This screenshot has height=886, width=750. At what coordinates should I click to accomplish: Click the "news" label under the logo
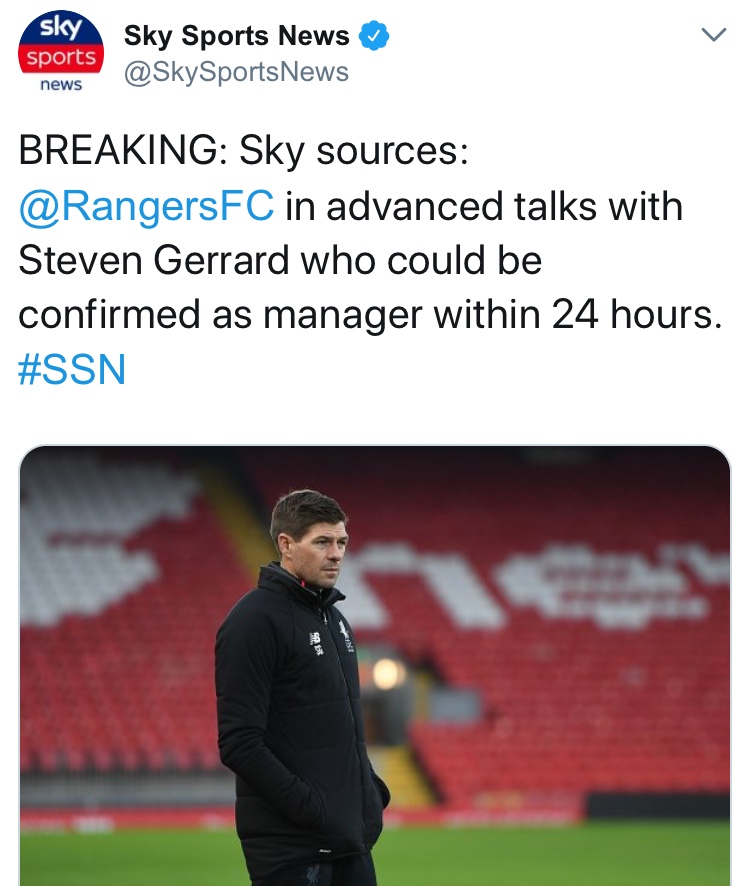pos(61,85)
